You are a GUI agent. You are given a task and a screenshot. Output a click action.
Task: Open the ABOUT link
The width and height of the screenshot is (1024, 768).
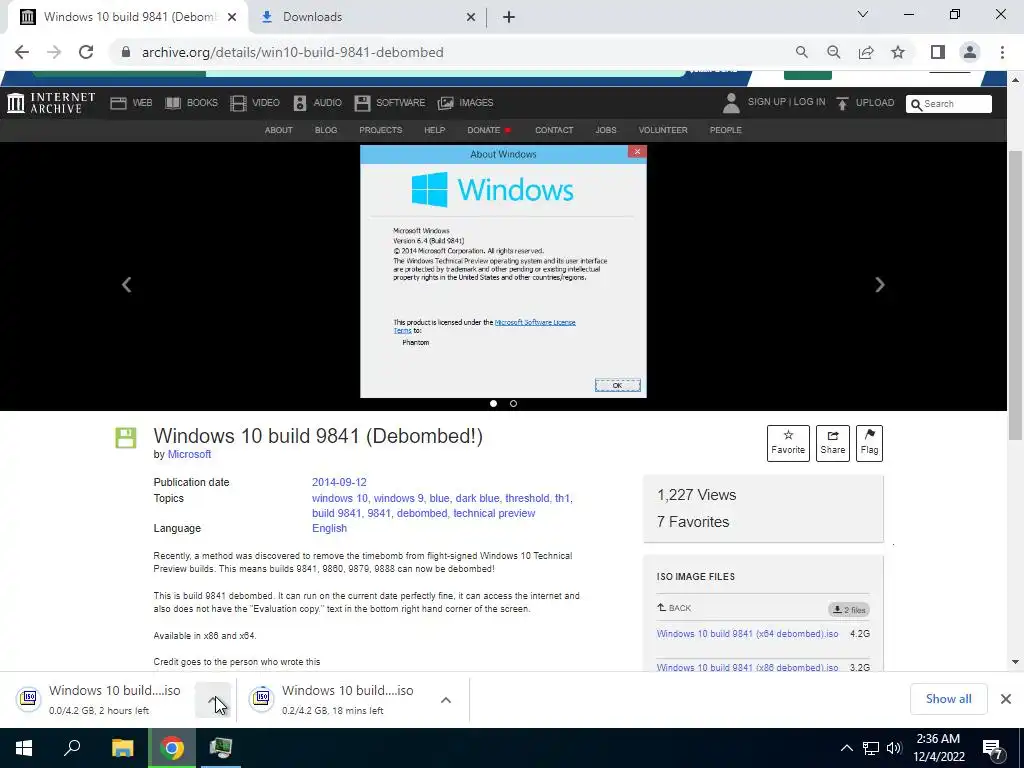click(278, 130)
